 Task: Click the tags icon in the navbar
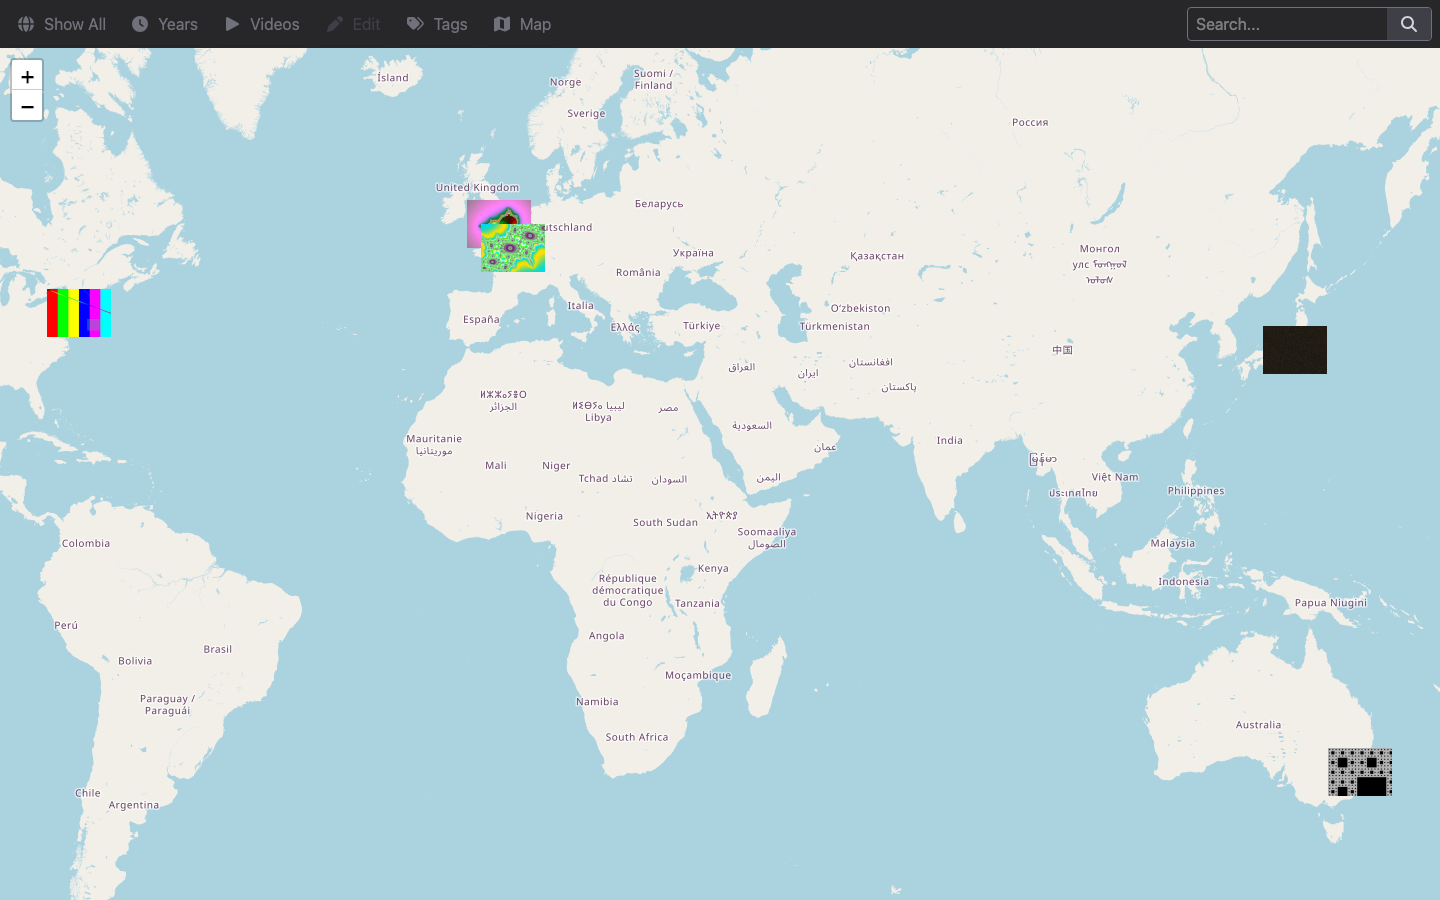tap(415, 24)
